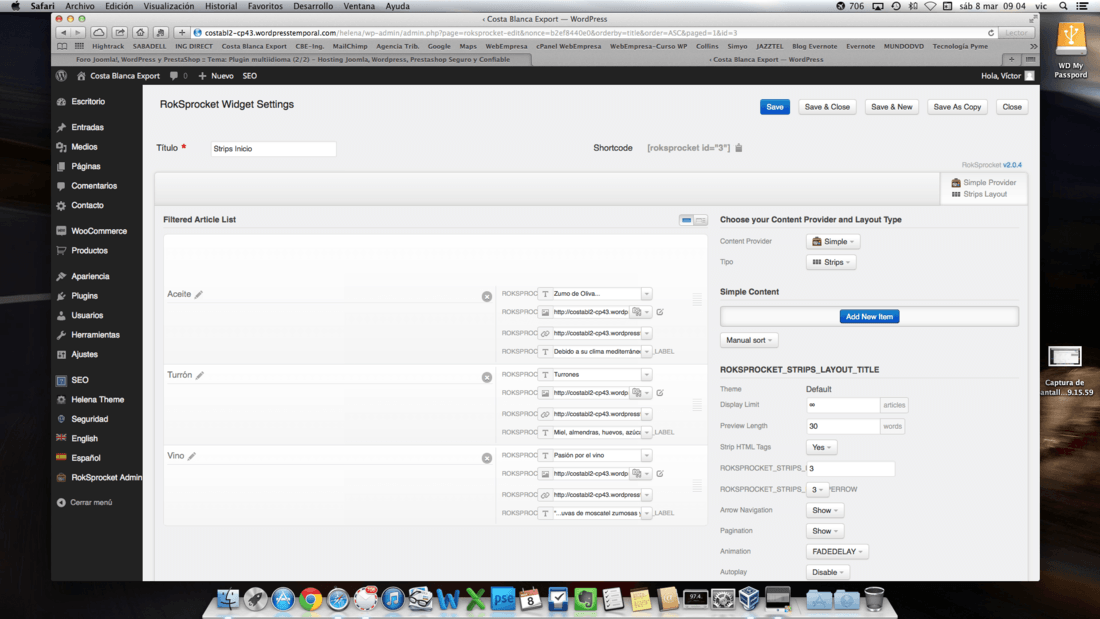Image resolution: width=1100 pixels, height=619 pixels.
Task: Open the items-per-row 3 dropdown
Action: tap(817, 489)
